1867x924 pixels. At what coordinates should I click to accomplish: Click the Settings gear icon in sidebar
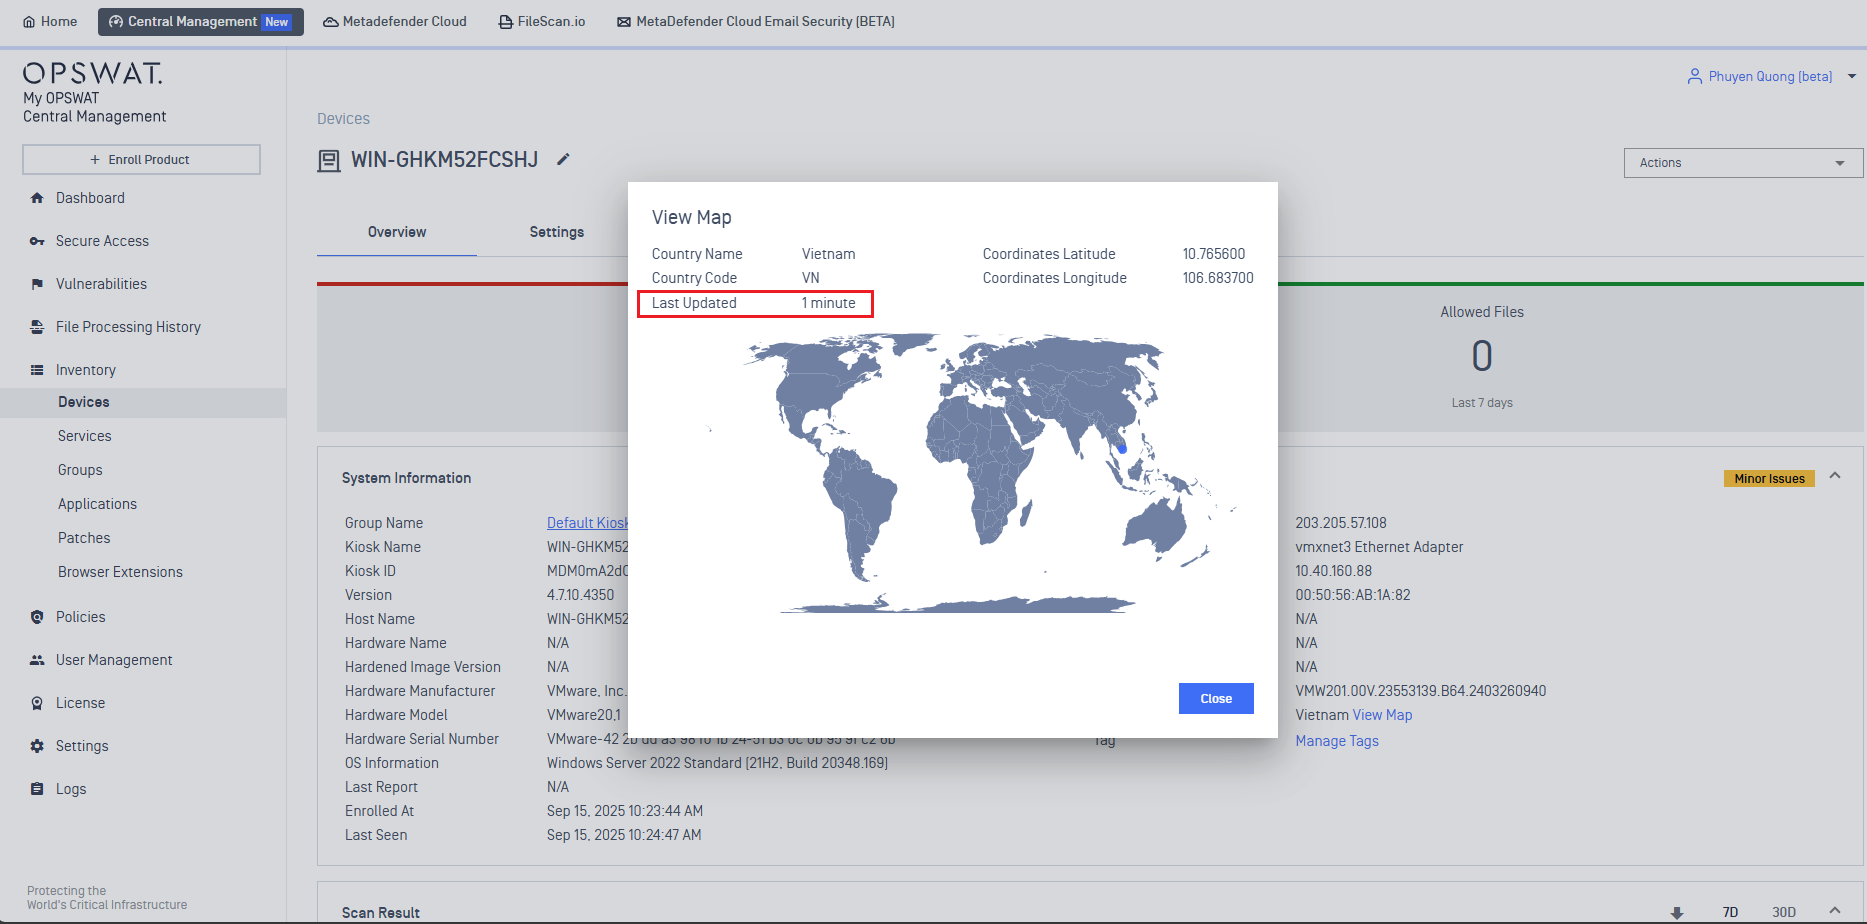point(37,746)
